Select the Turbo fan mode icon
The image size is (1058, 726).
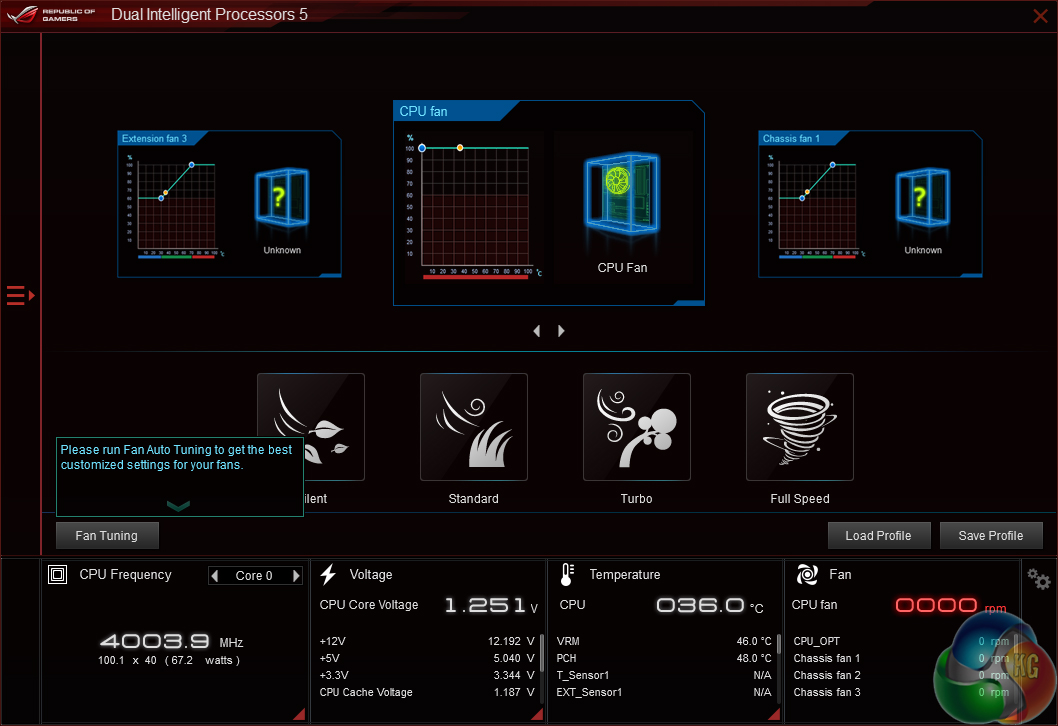(x=636, y=427)
